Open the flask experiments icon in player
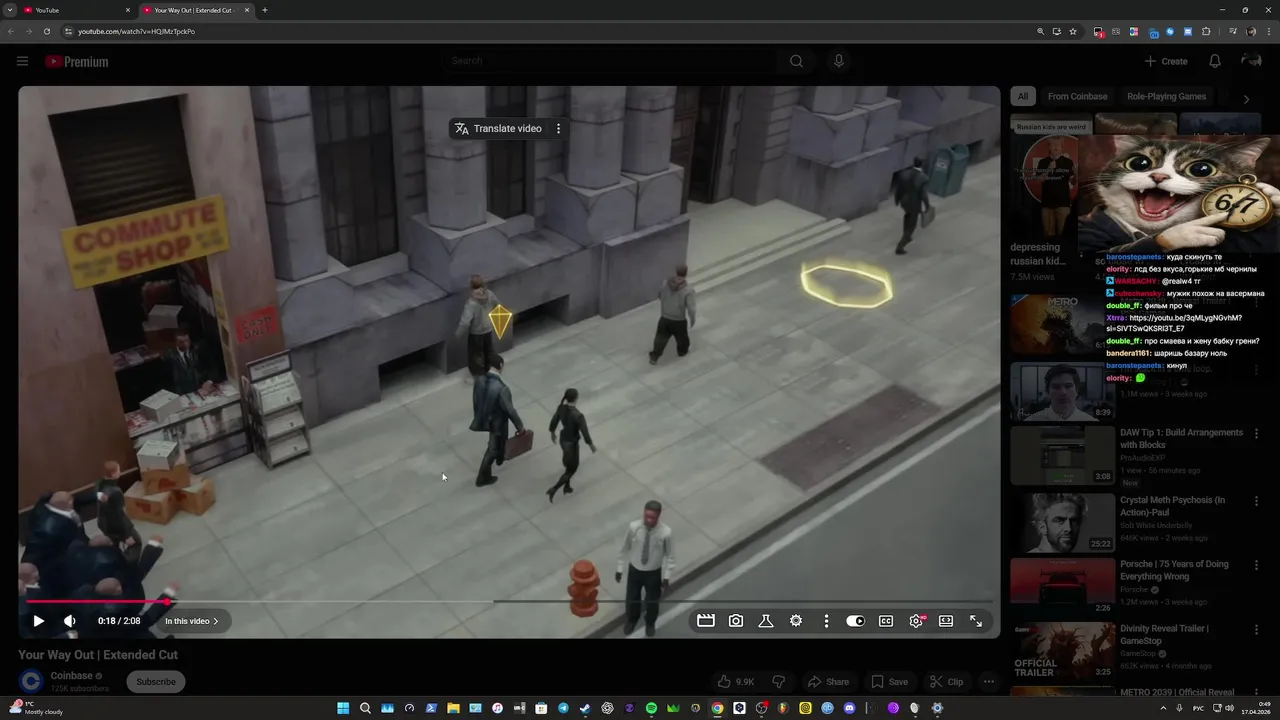Viewport: 1280px width, 720px height. pyautogui.click(x=766, y=621)
